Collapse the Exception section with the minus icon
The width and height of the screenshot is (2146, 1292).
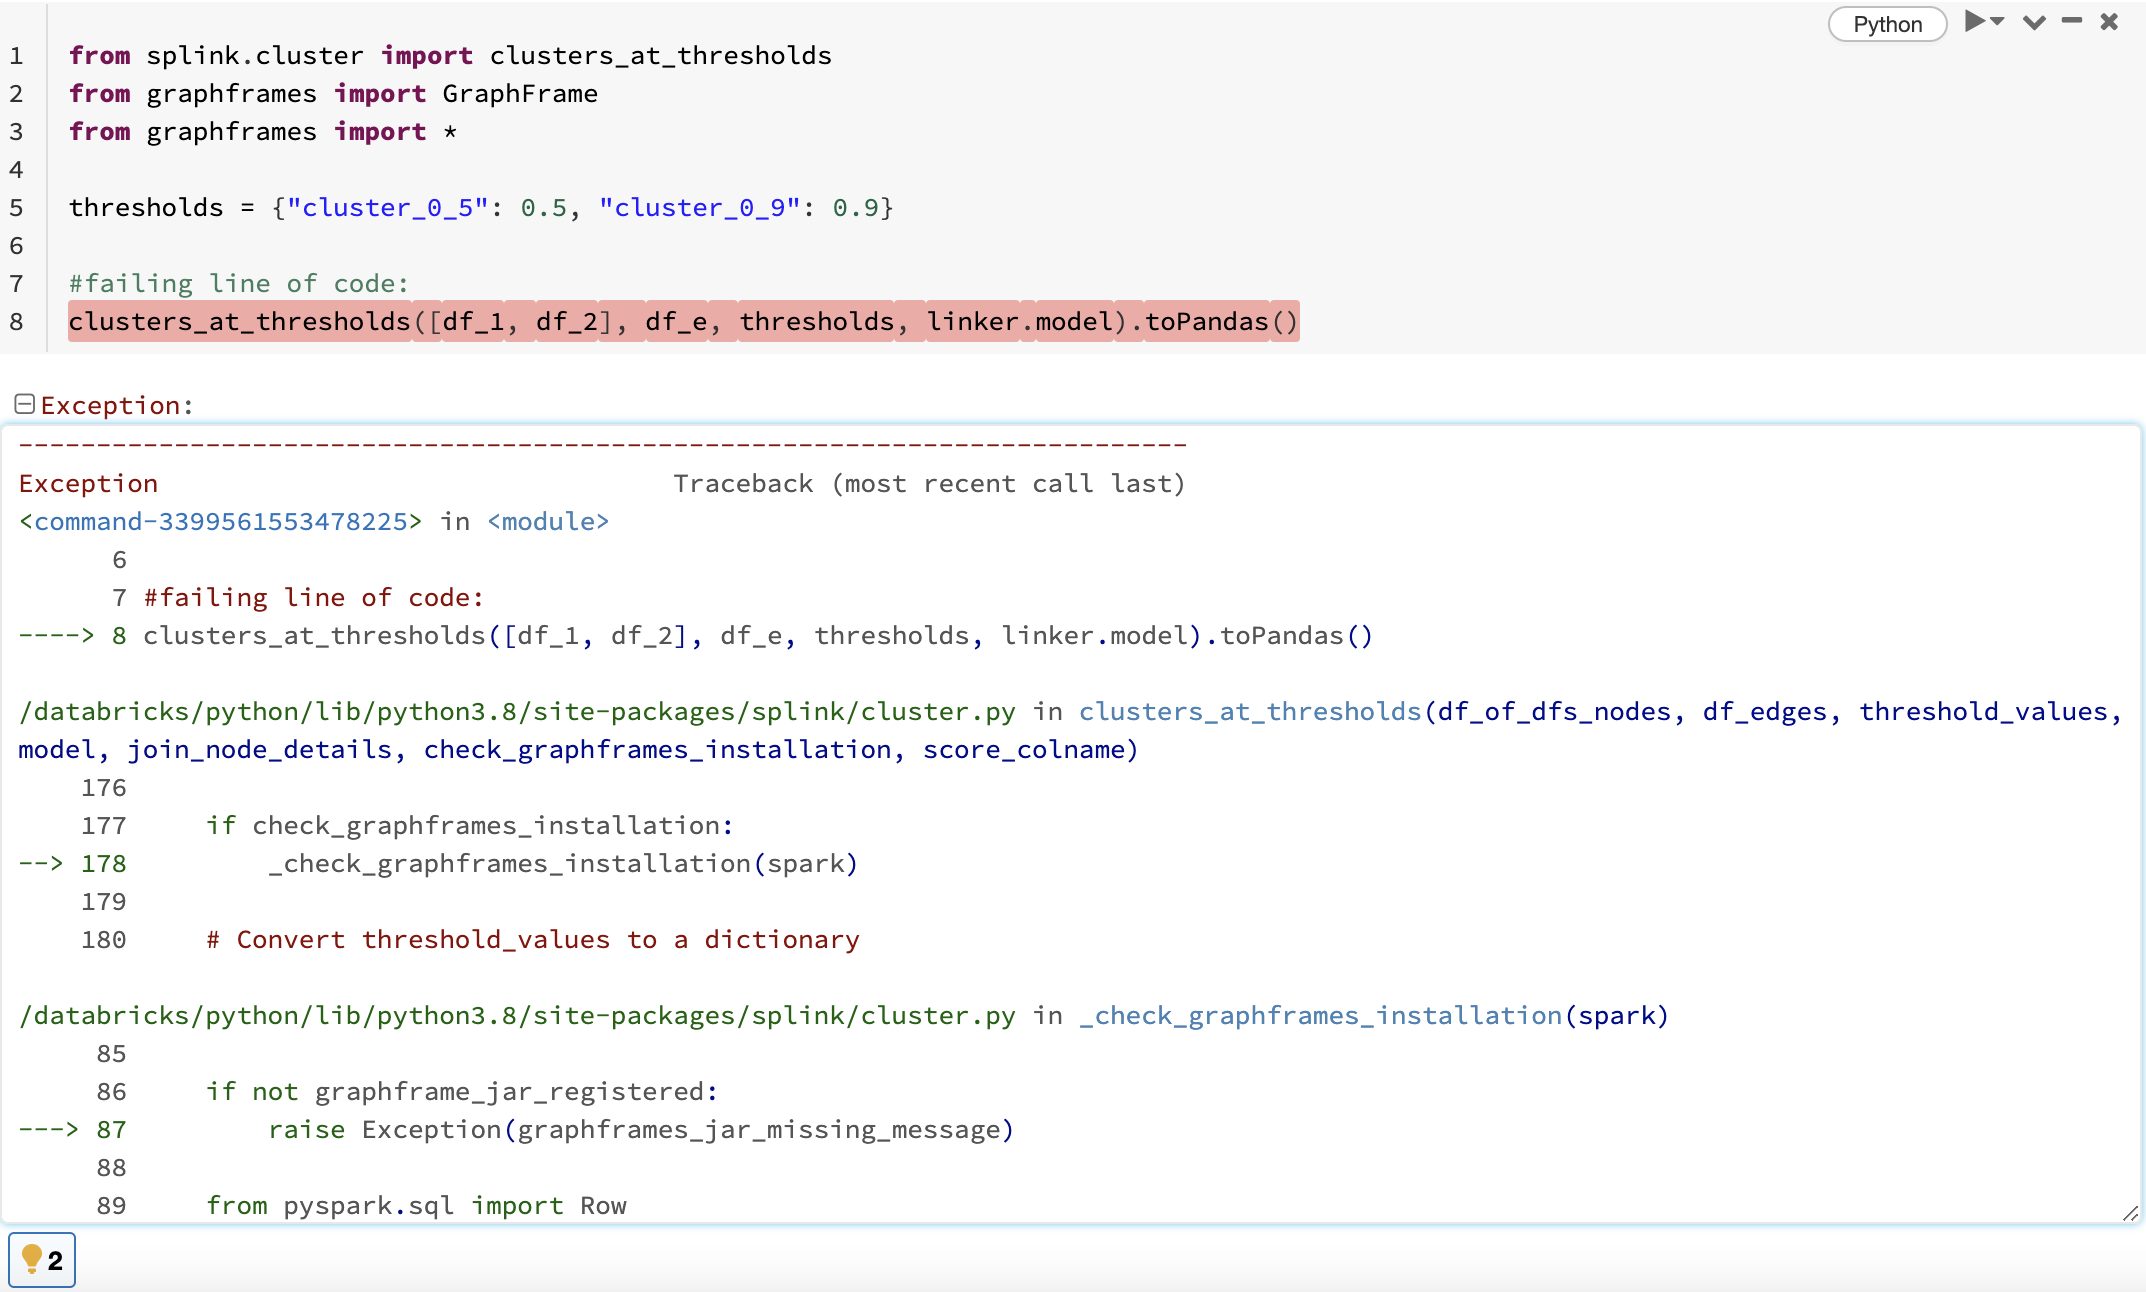pos(24,402)
